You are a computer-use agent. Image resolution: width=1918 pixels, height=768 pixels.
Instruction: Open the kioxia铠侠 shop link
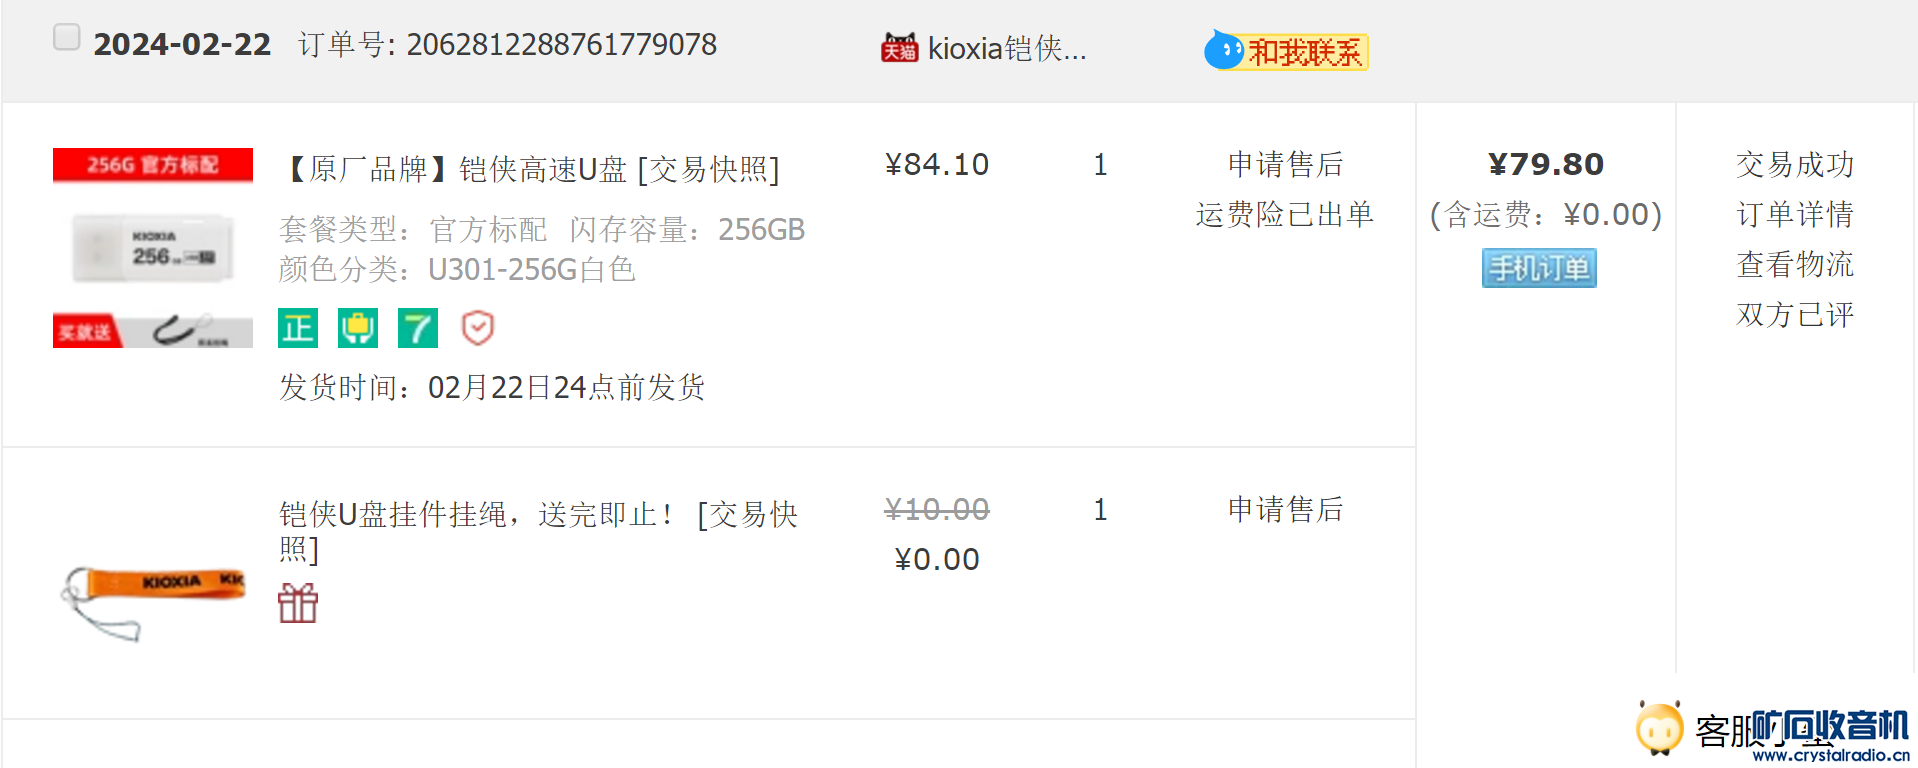click(x=1006, y=48)
